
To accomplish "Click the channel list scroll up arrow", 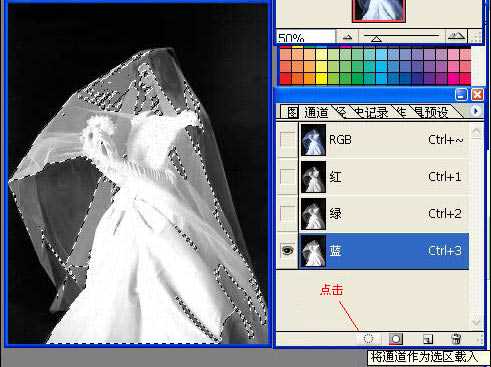I will pyautogui.click(x=476, y=133).
